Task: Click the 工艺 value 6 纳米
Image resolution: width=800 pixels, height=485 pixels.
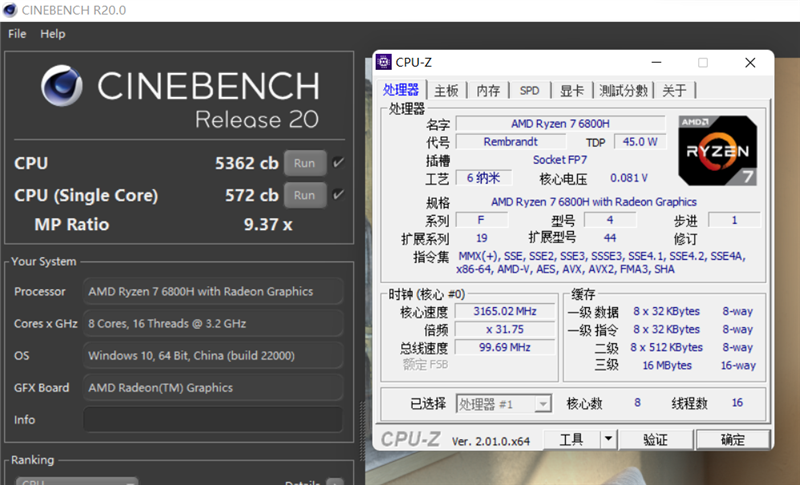Action: (x=483, y=178)
